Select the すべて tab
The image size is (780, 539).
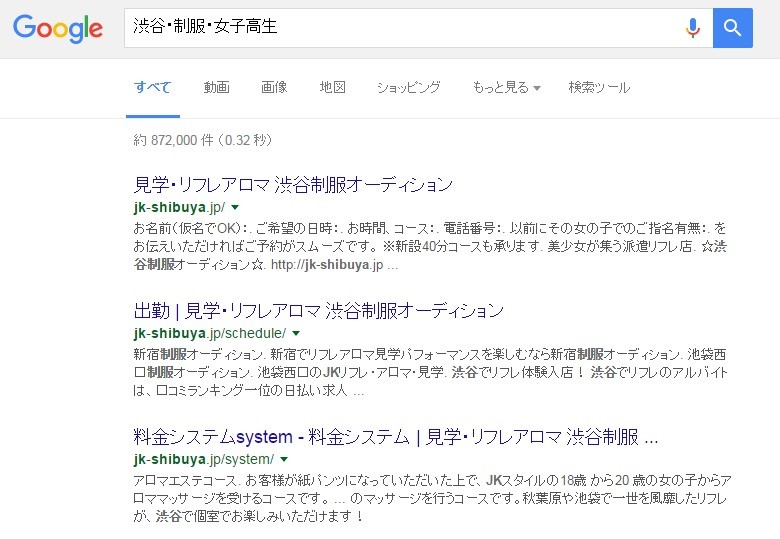[x=152, y=88]
